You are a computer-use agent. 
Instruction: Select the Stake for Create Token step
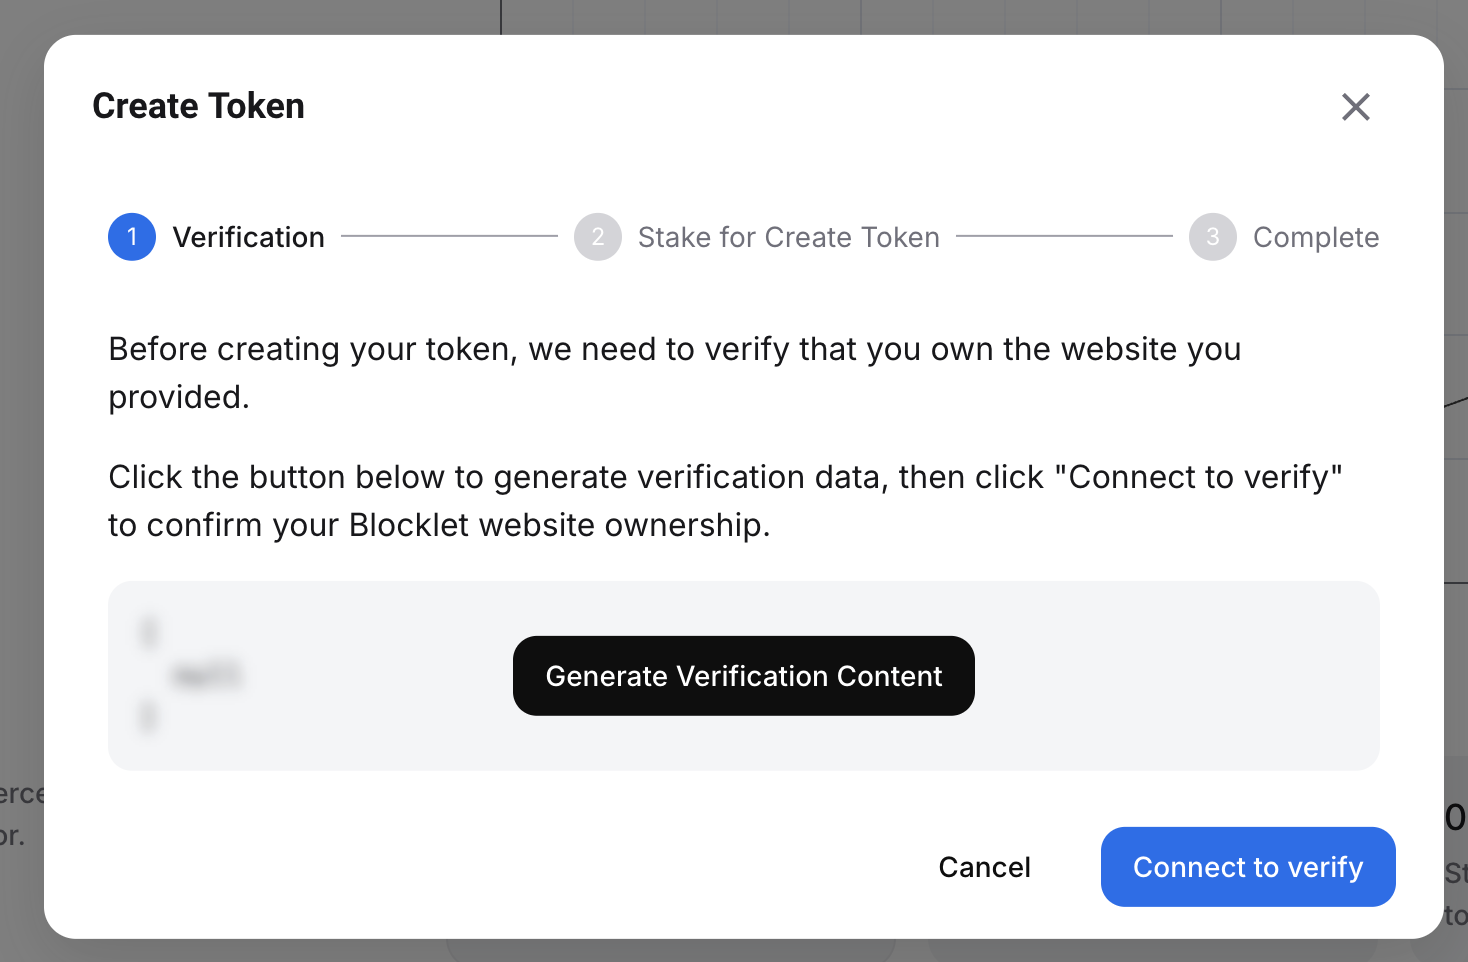pos(788,237)
